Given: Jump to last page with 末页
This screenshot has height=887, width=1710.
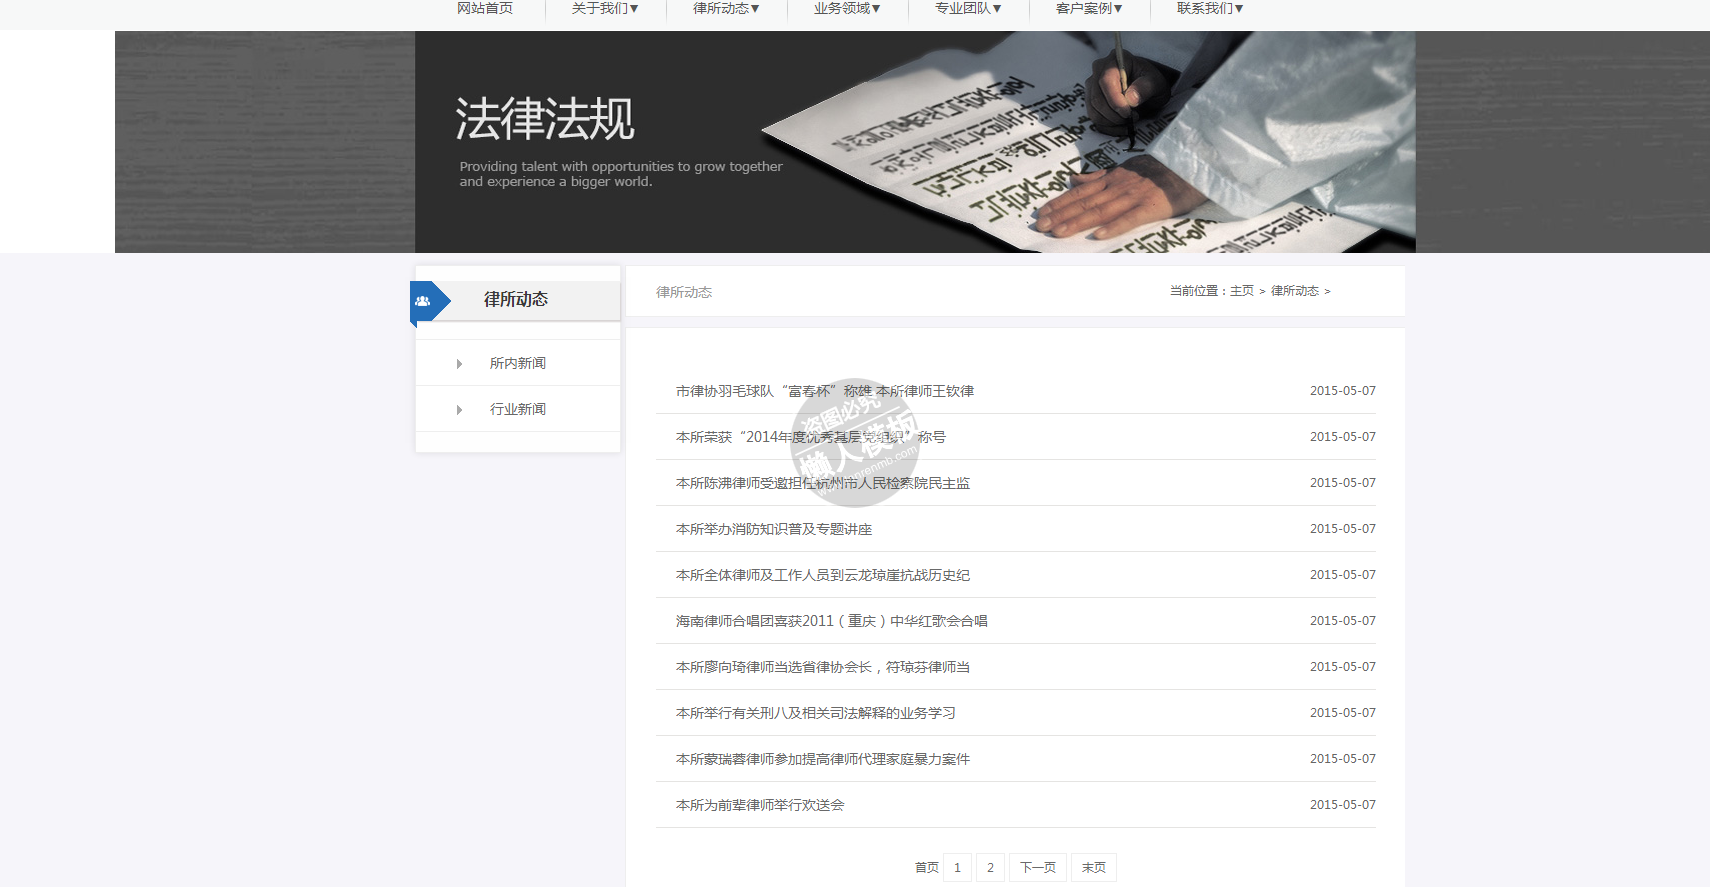Looking at the screenshot, I should coord(1094,867).
